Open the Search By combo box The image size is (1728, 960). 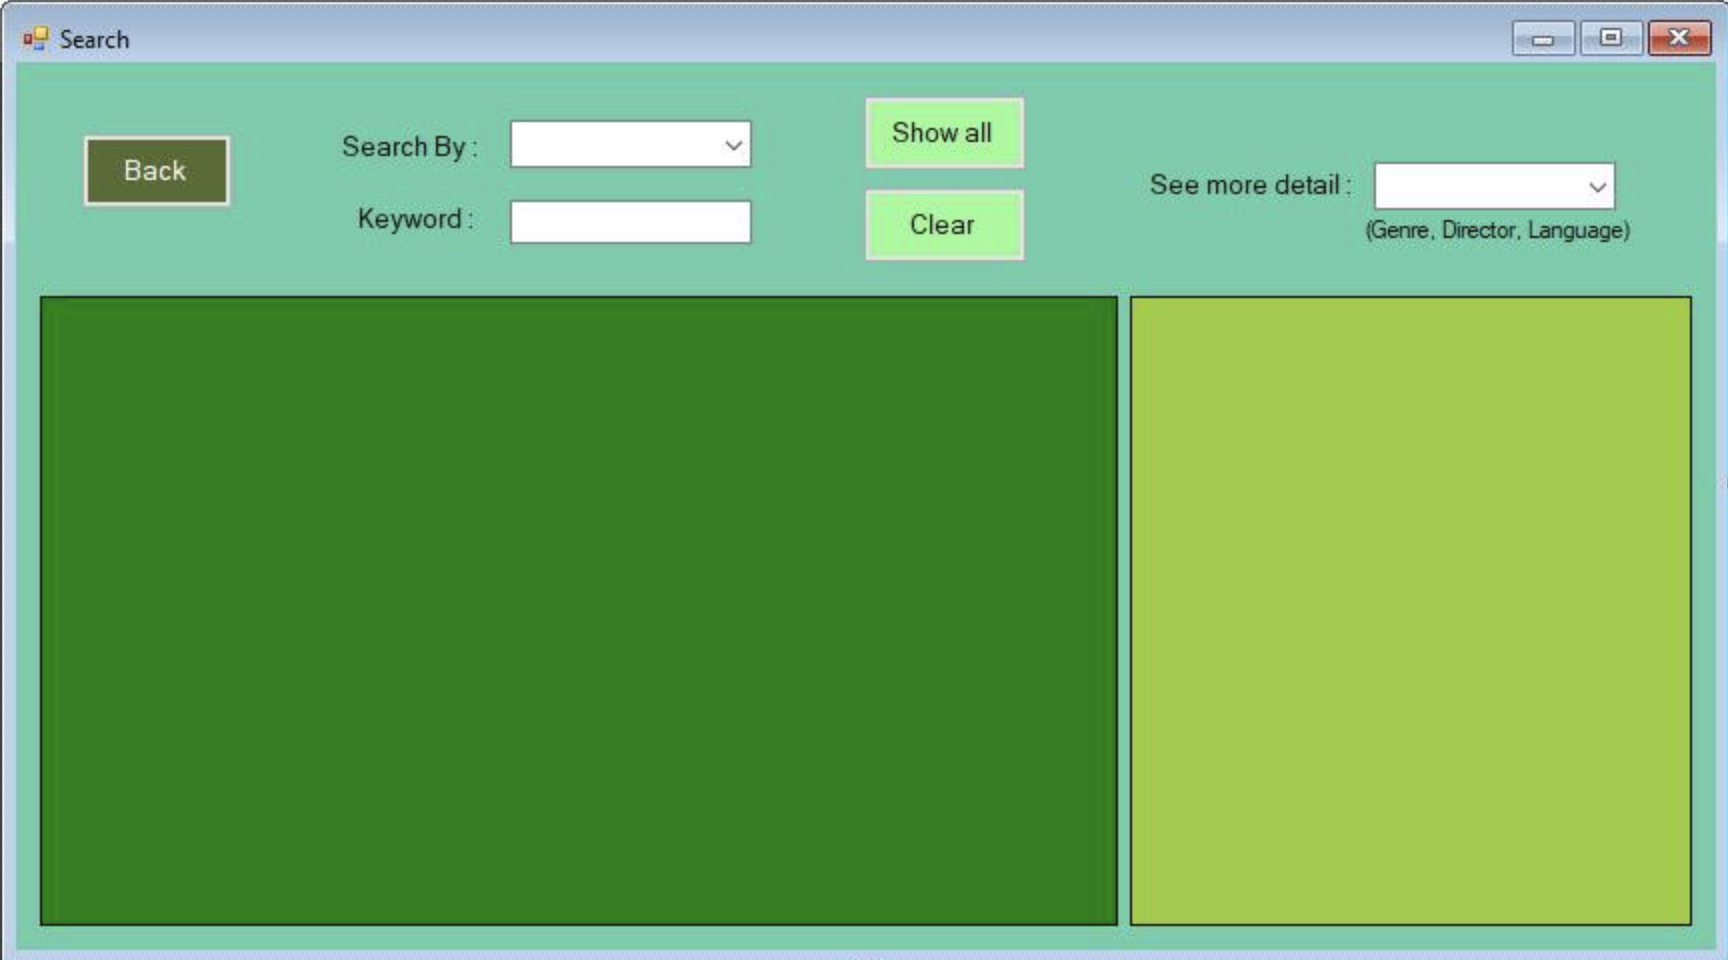pos(616,145)
